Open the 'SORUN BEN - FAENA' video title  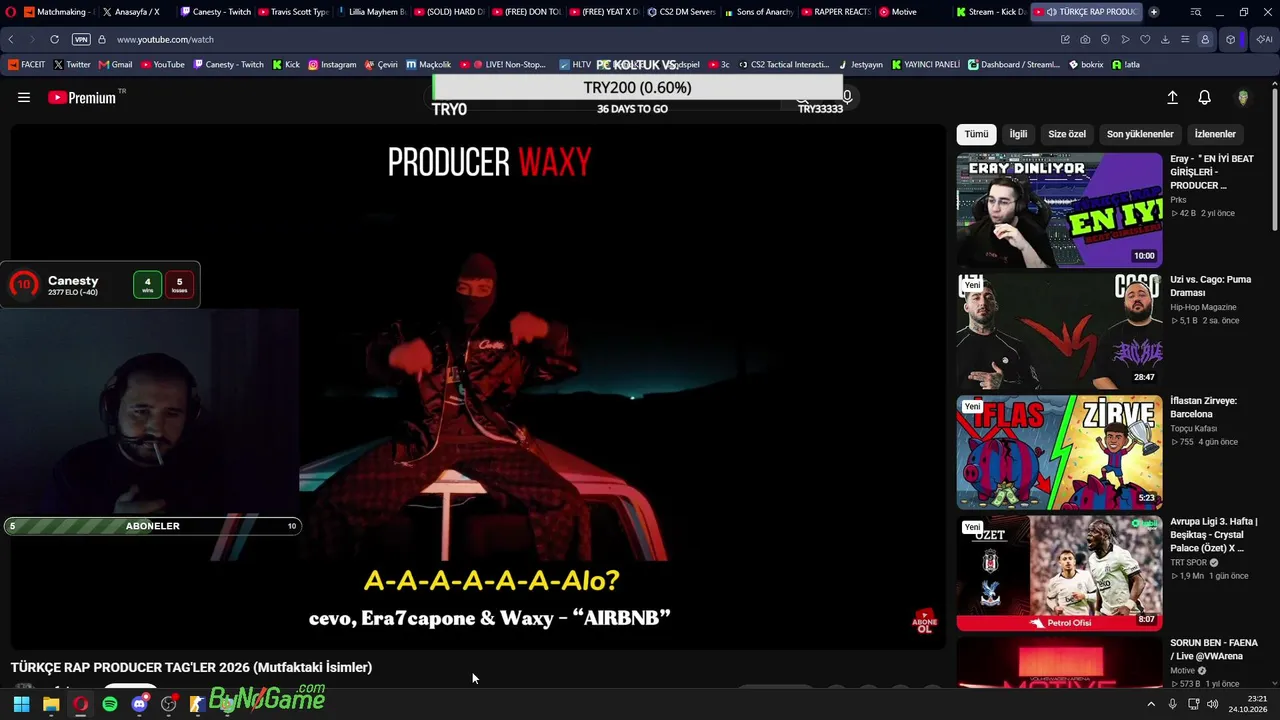[1213, 649]
